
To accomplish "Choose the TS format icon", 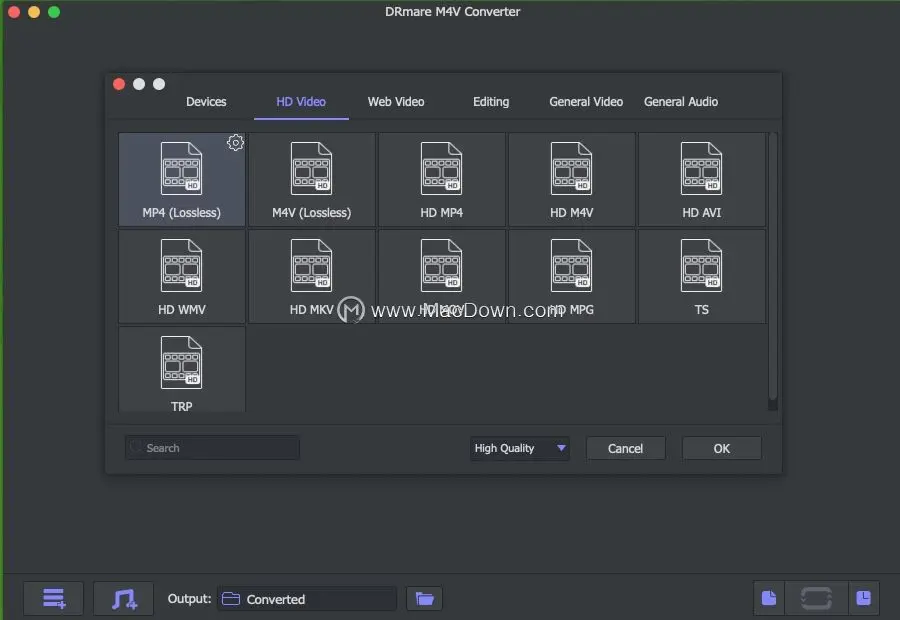I will [701, 266].
